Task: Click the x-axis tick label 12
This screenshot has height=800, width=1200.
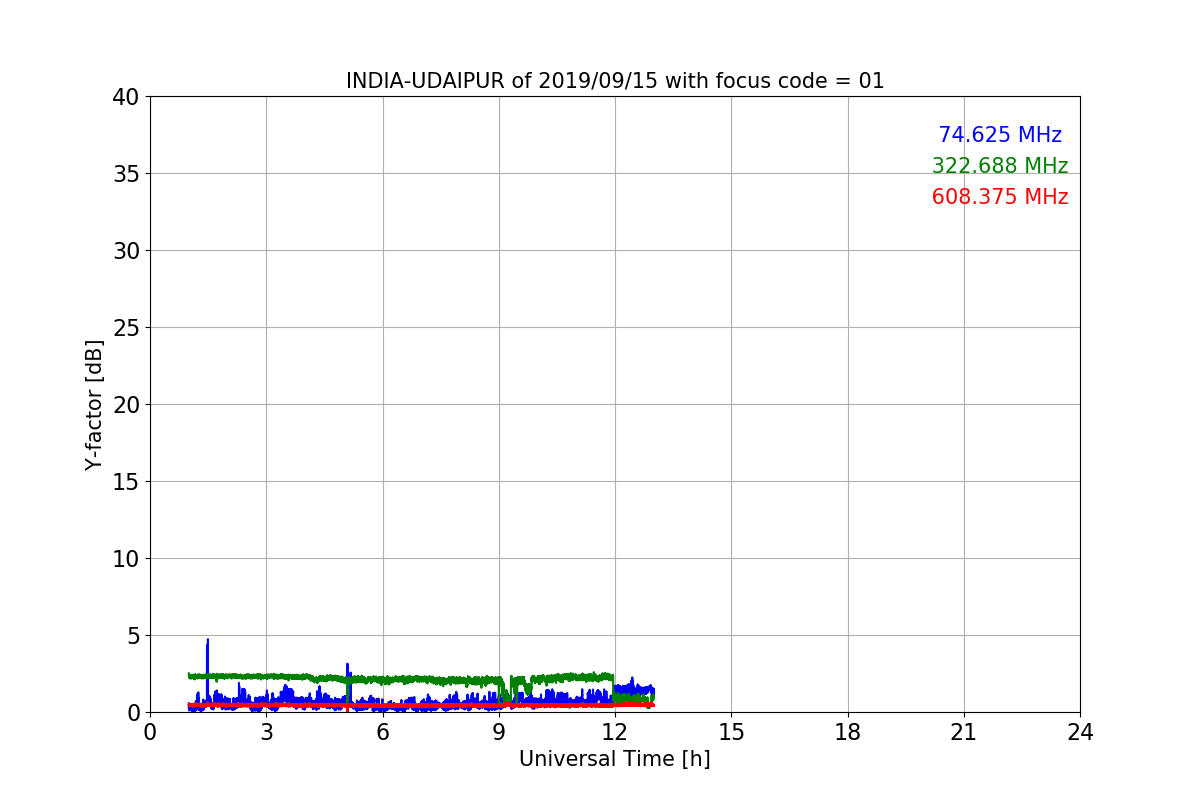Action: click(x=615, y=732)
